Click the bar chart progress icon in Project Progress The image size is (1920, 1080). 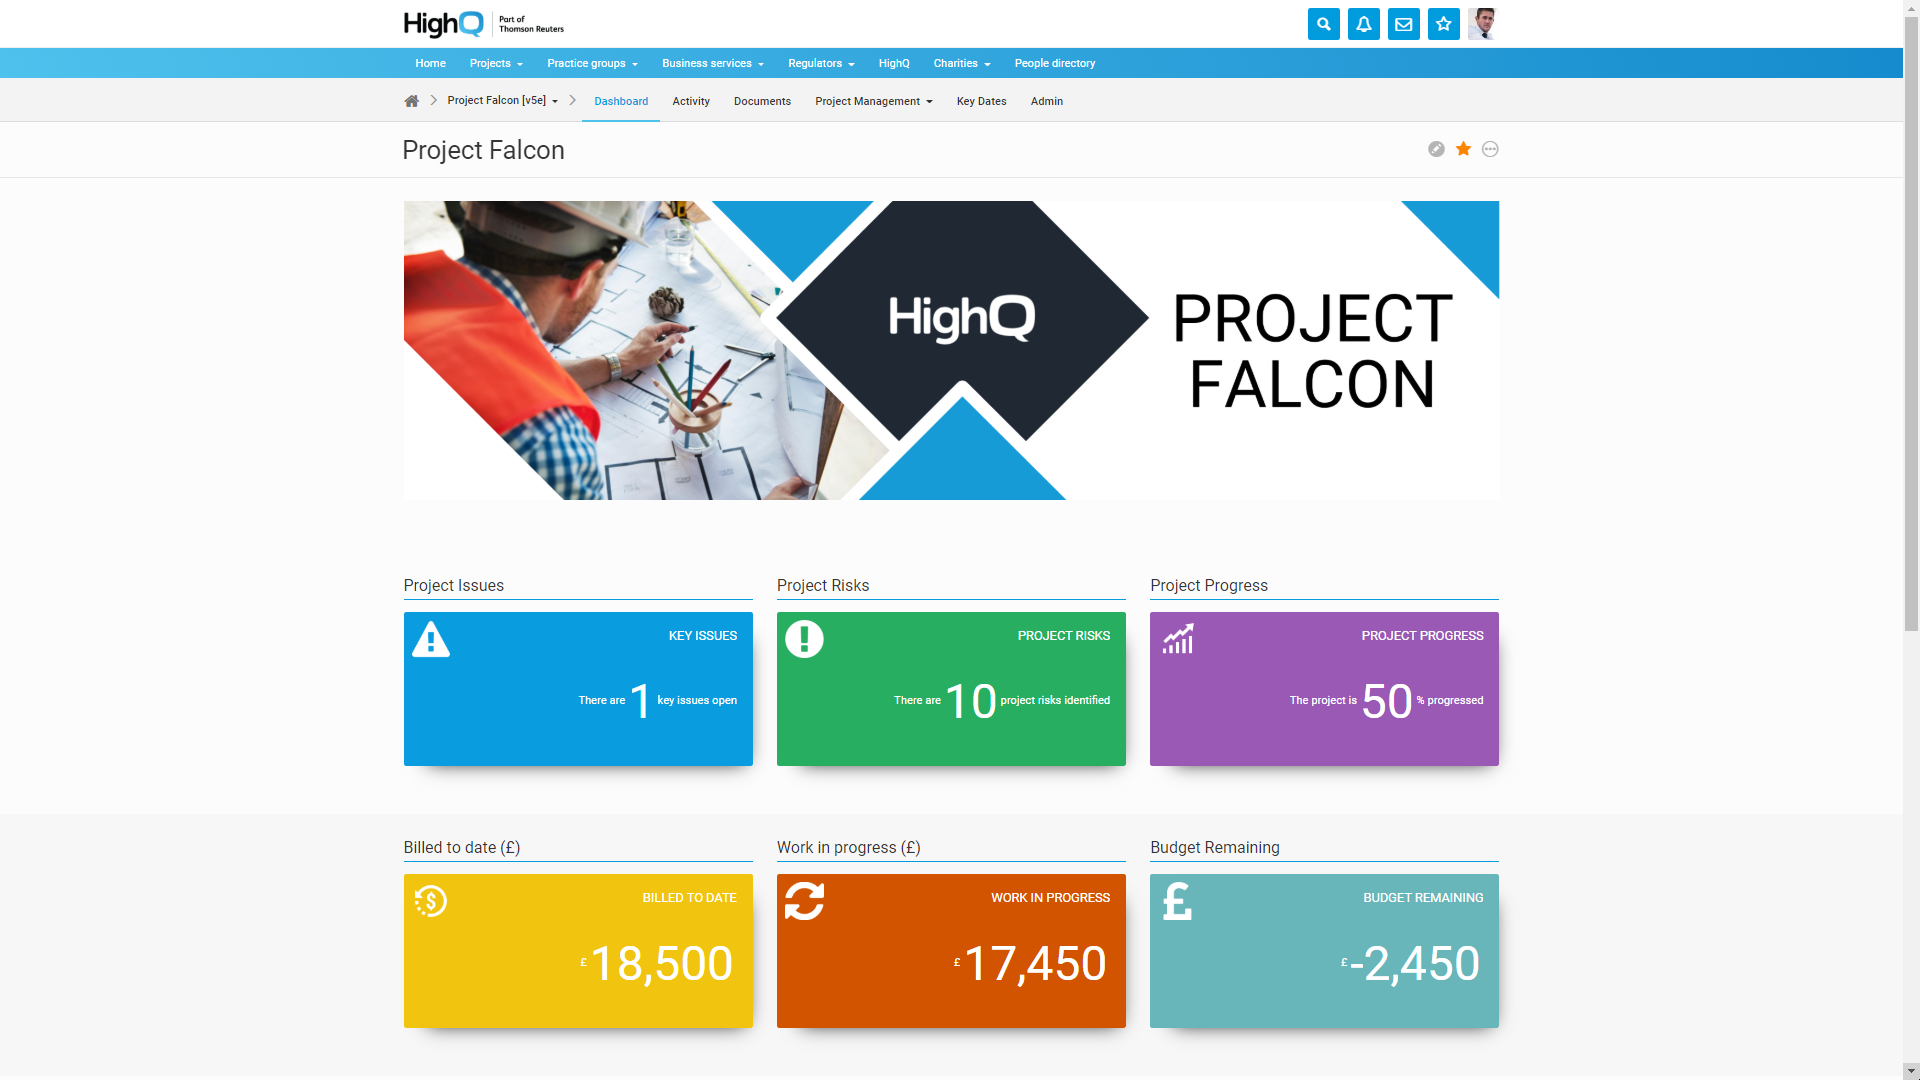click(x=1178, y=638)
